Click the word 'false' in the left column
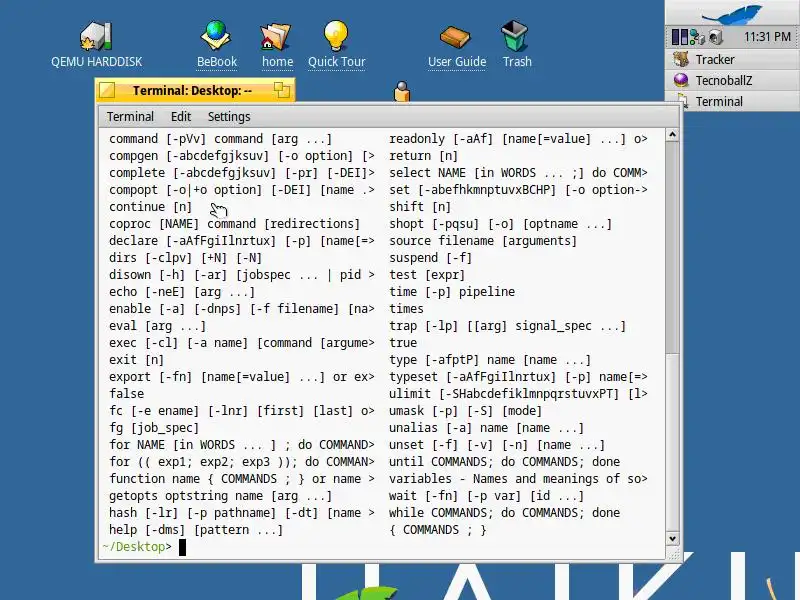 point(127,394)
